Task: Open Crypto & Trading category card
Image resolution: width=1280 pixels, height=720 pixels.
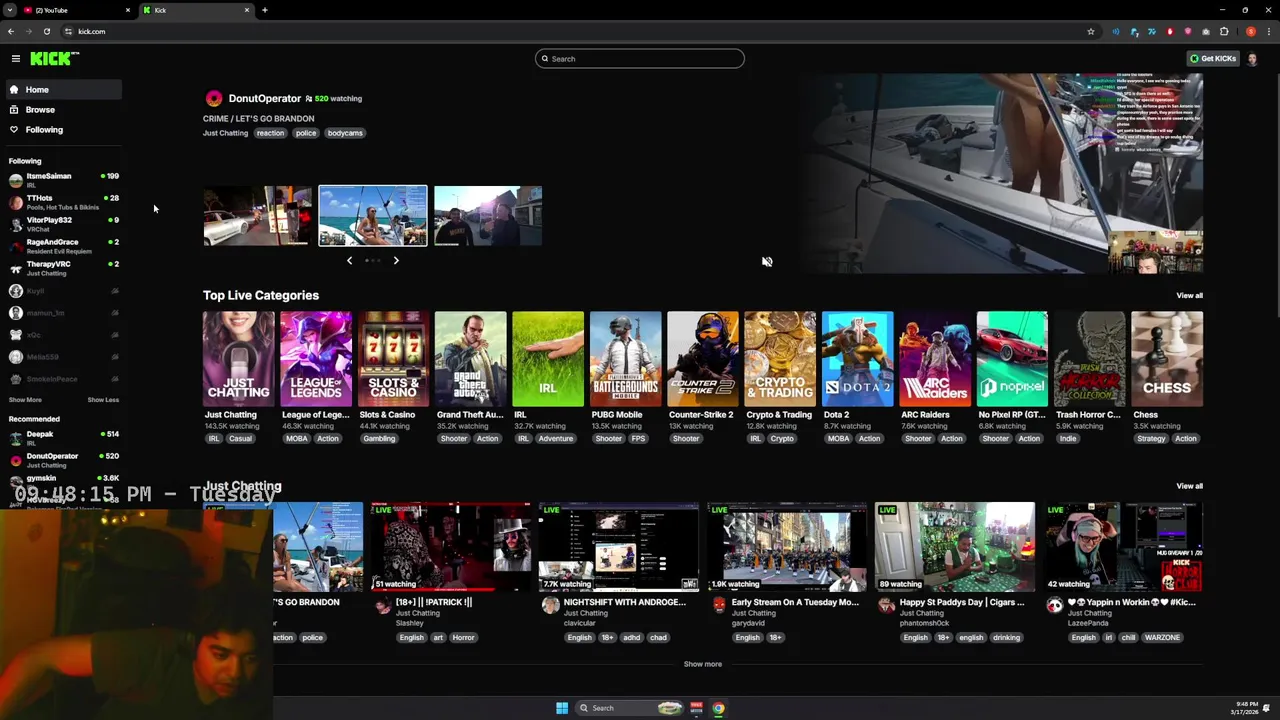Action: click(x=780, y=359)
